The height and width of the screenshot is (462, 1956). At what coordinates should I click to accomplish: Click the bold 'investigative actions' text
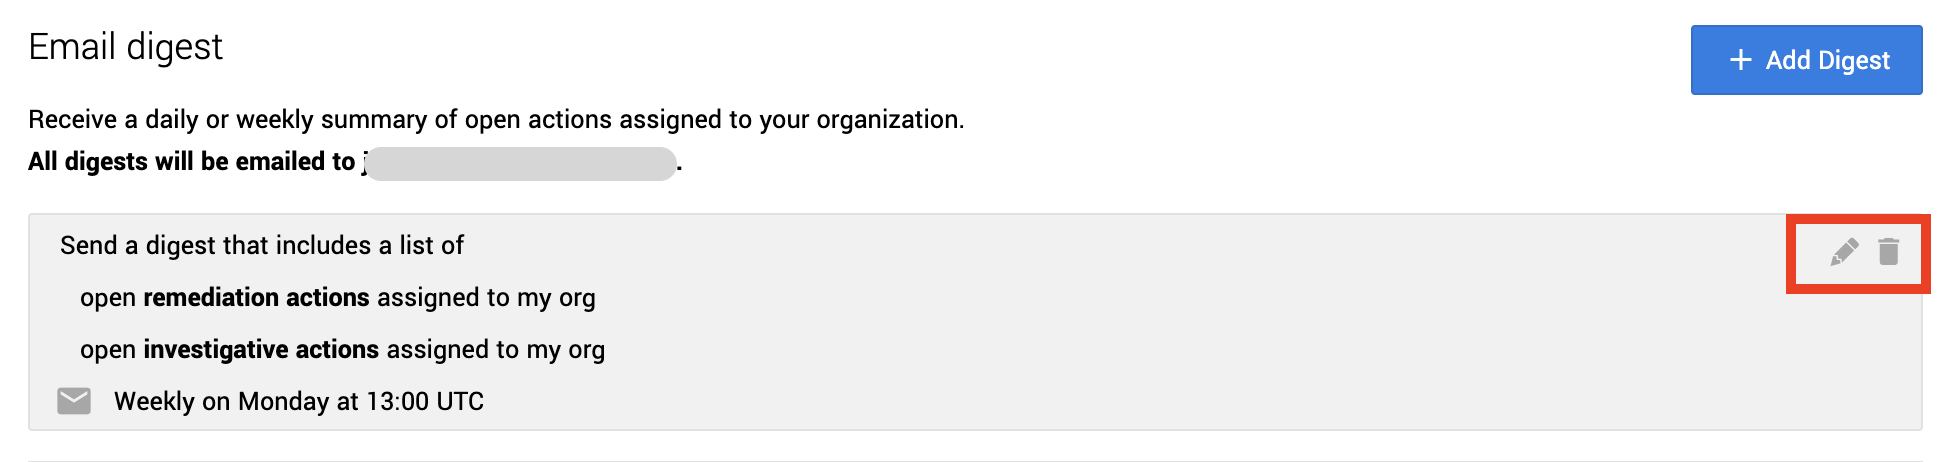(262, 350)
